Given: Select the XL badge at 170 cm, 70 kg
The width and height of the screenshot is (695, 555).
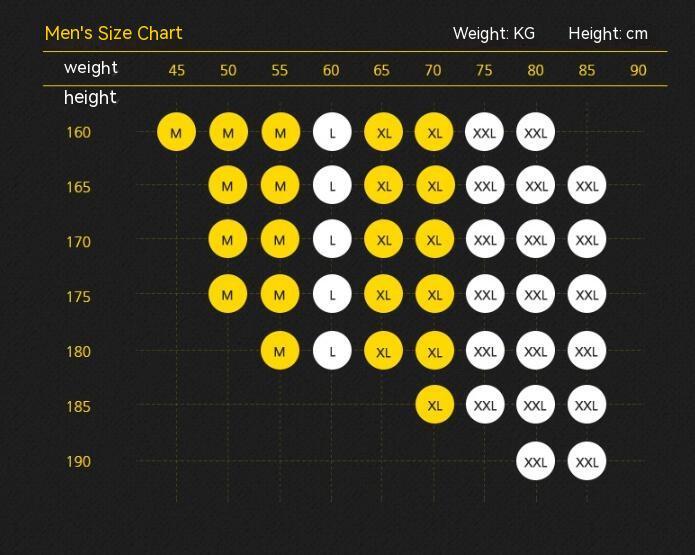Looking at the screenshot, I should point(434,240).
